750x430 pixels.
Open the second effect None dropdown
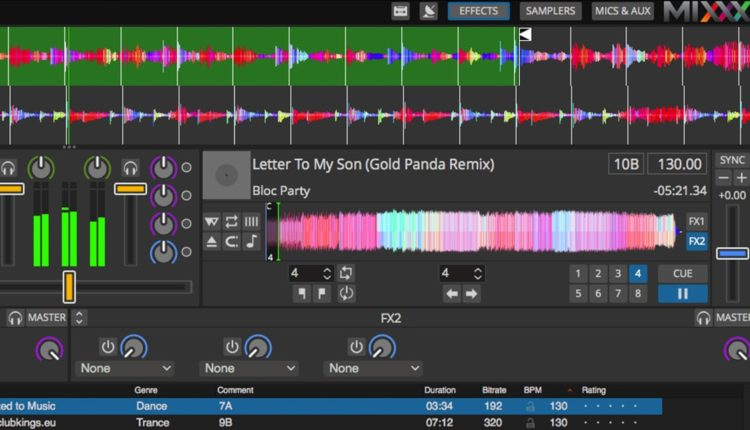point(248,368)
